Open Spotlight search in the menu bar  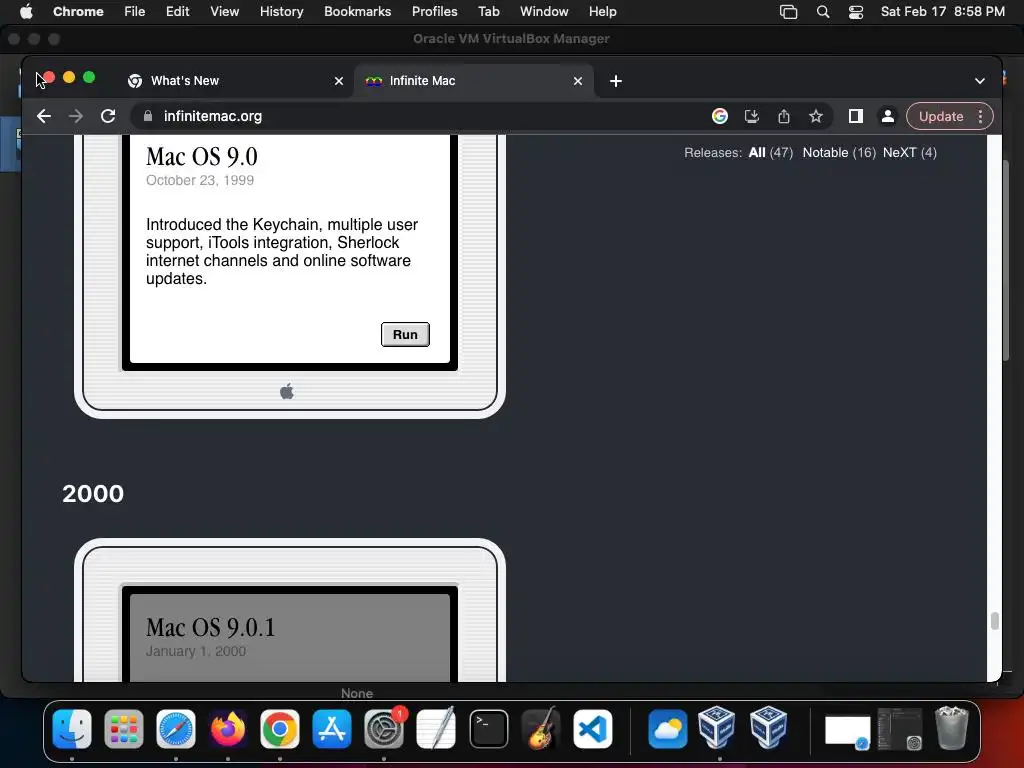pyautogui.click(x=823, y=12)
